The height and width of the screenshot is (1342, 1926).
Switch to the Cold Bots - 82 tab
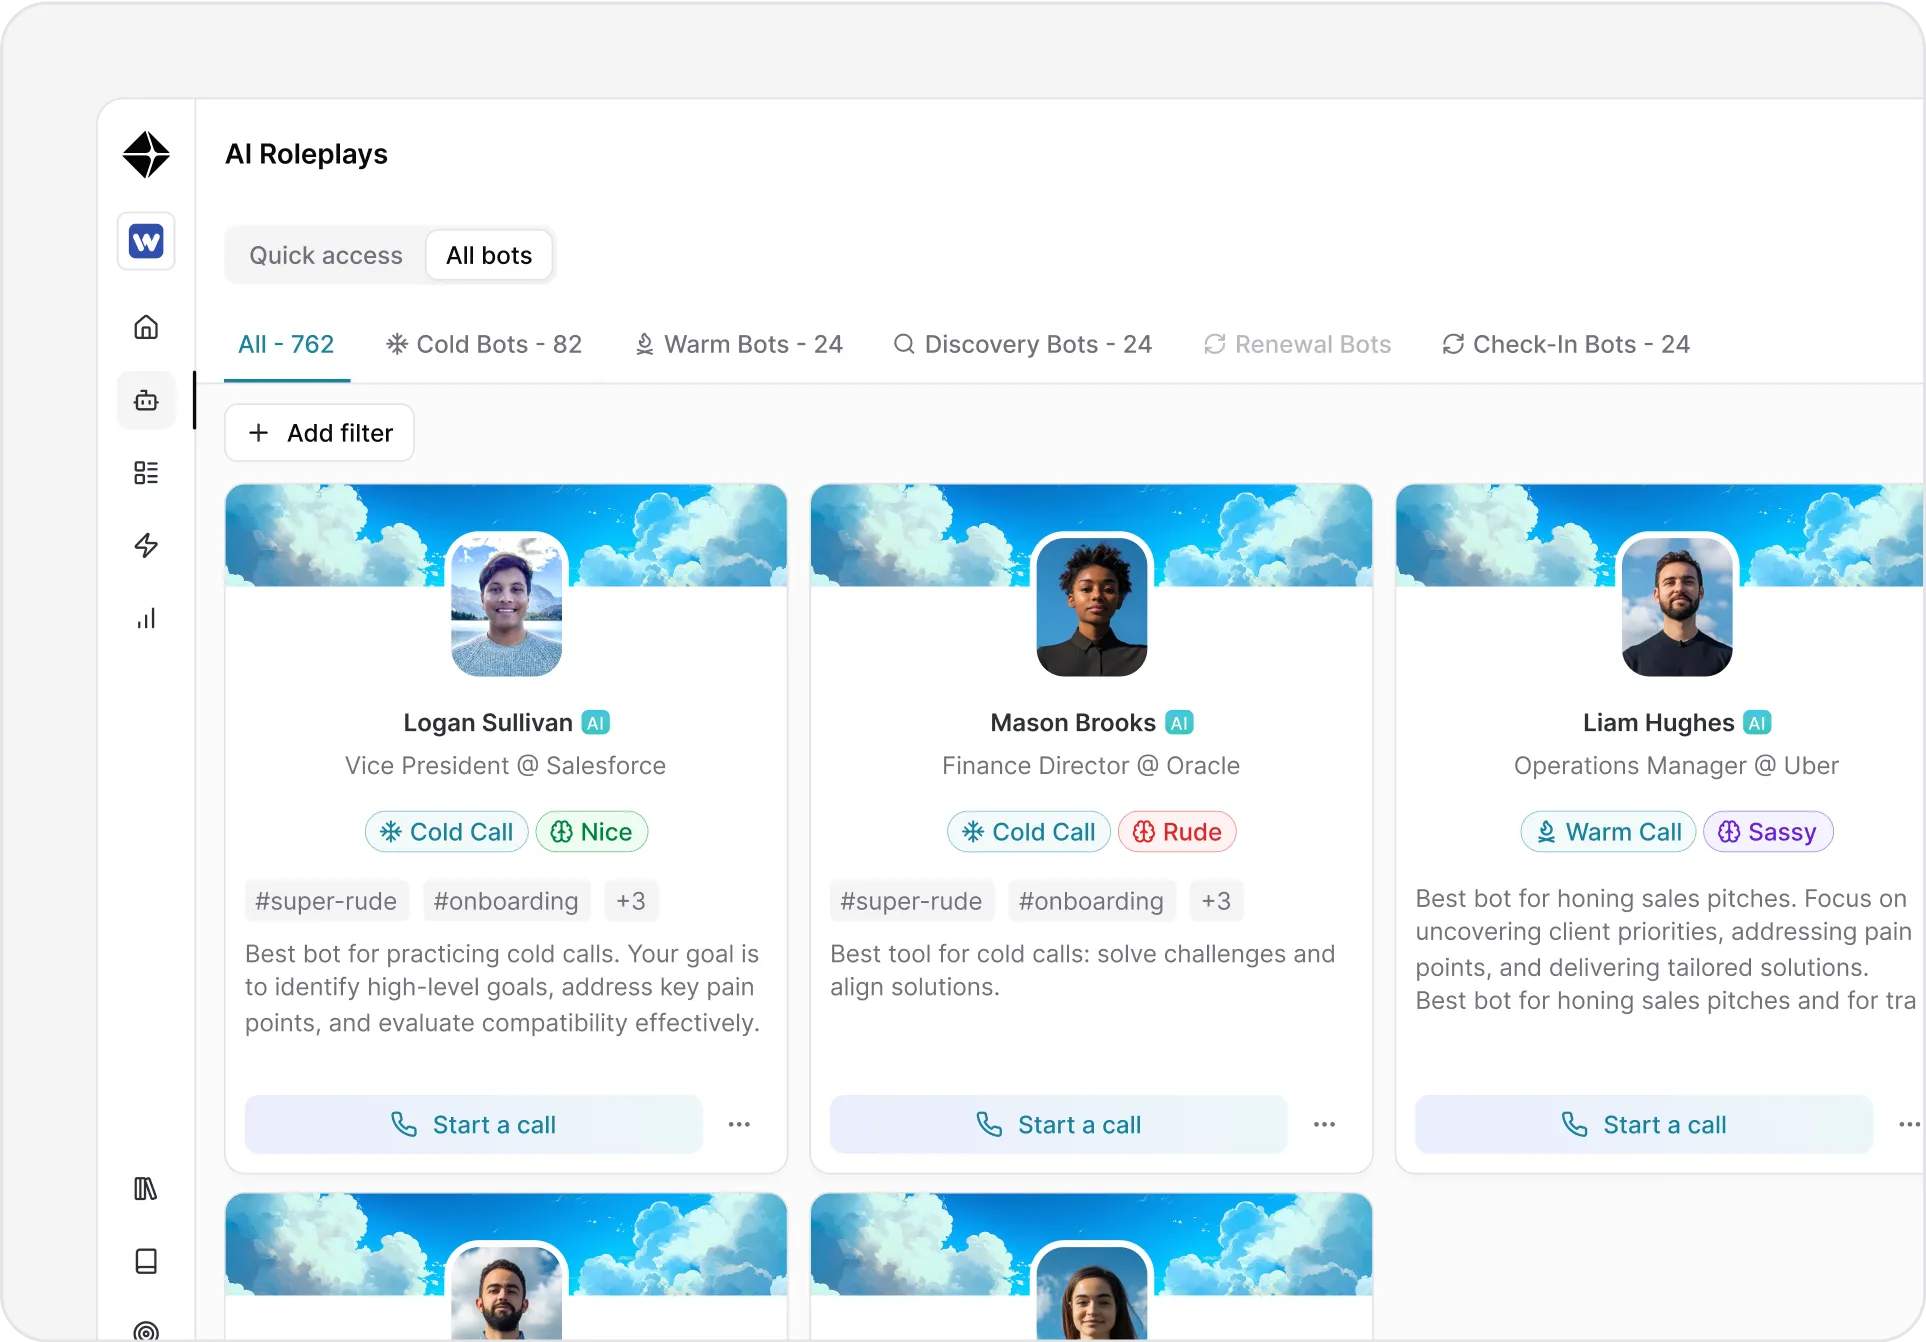484,344
